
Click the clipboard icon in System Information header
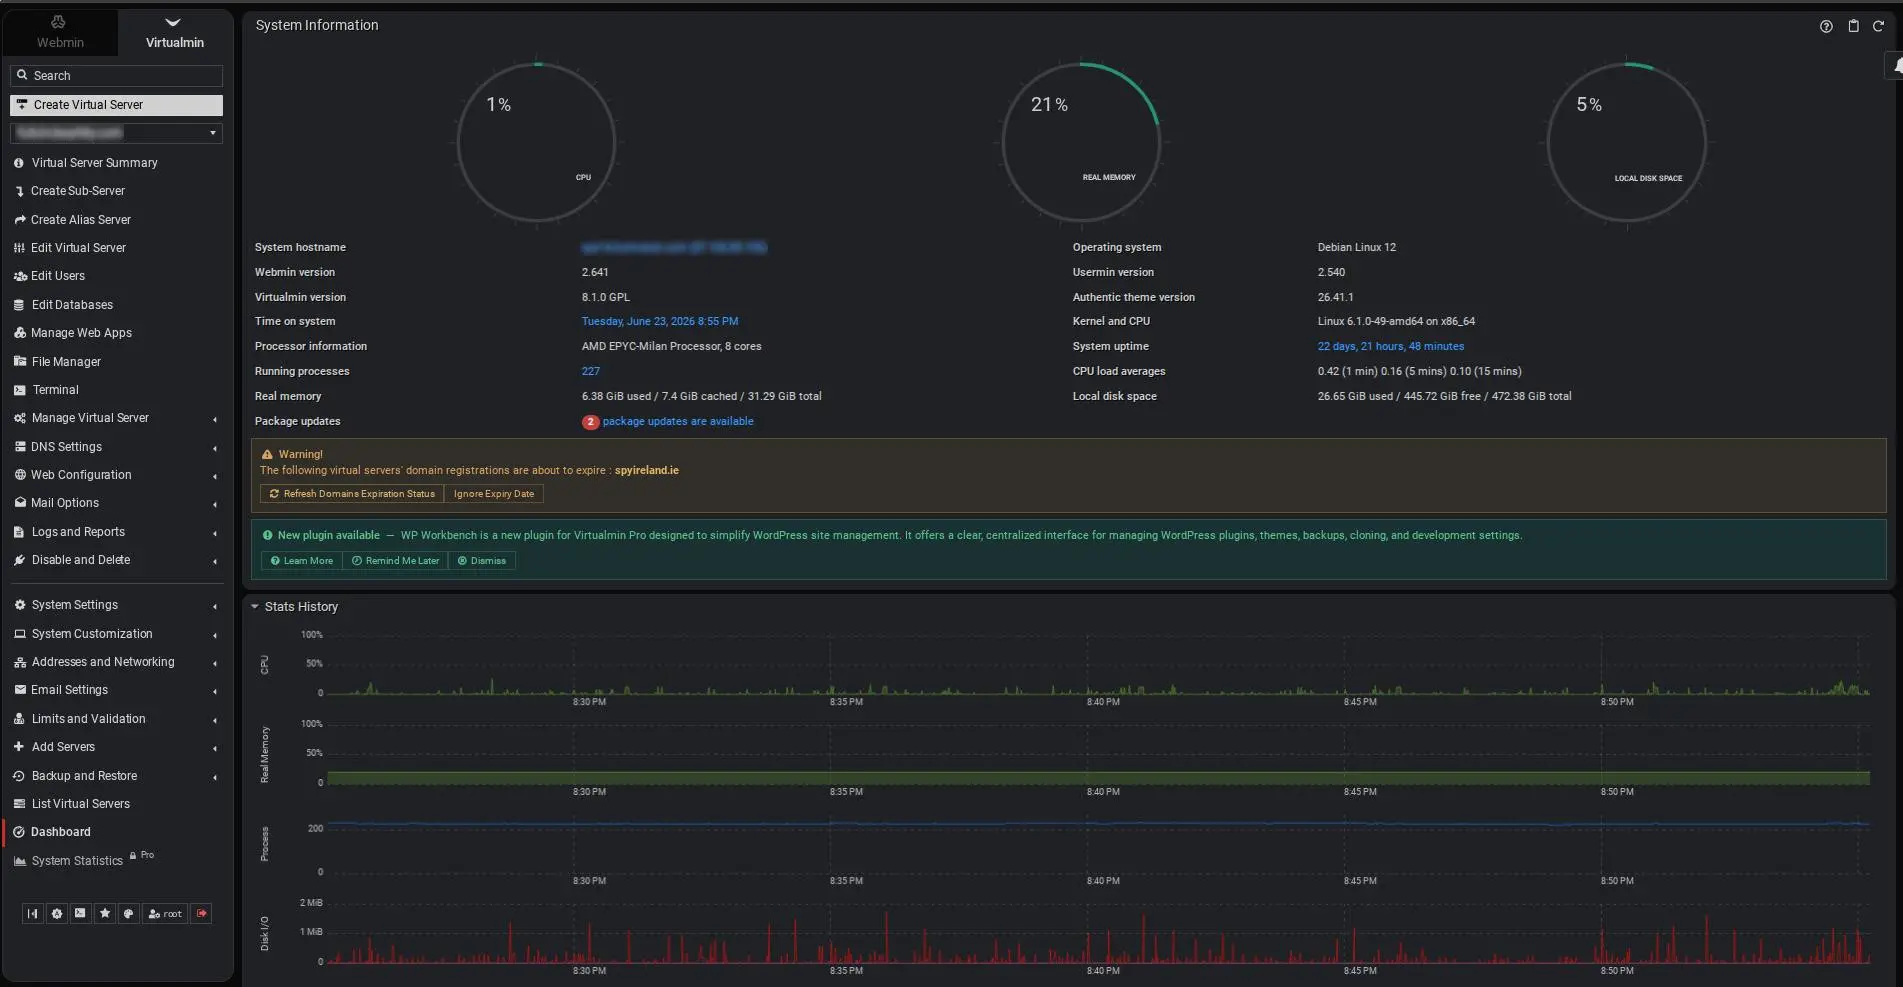(x=1853, y=26)
